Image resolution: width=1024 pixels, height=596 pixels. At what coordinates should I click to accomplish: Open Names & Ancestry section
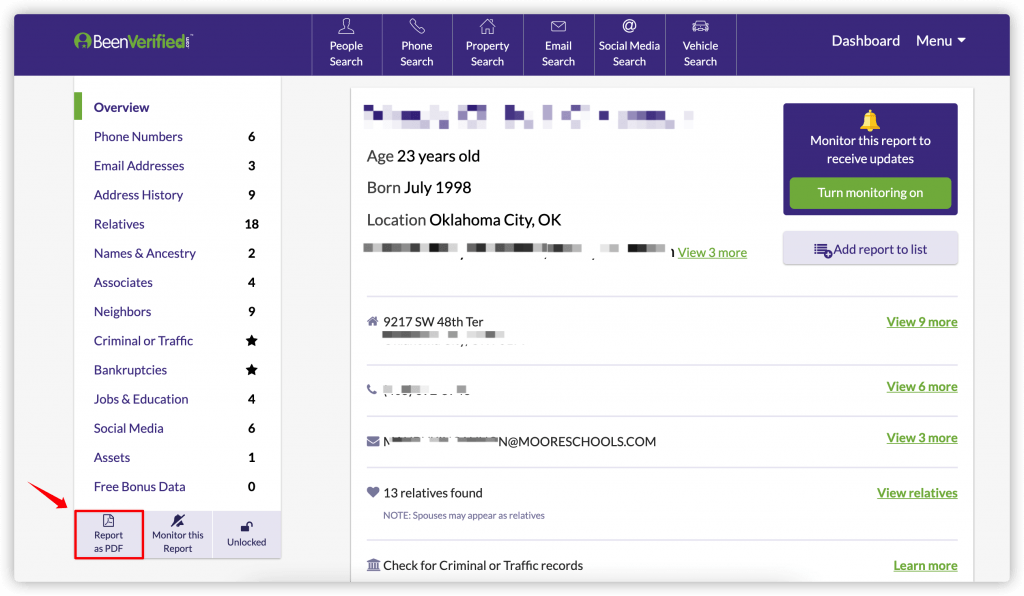point(145,253)
